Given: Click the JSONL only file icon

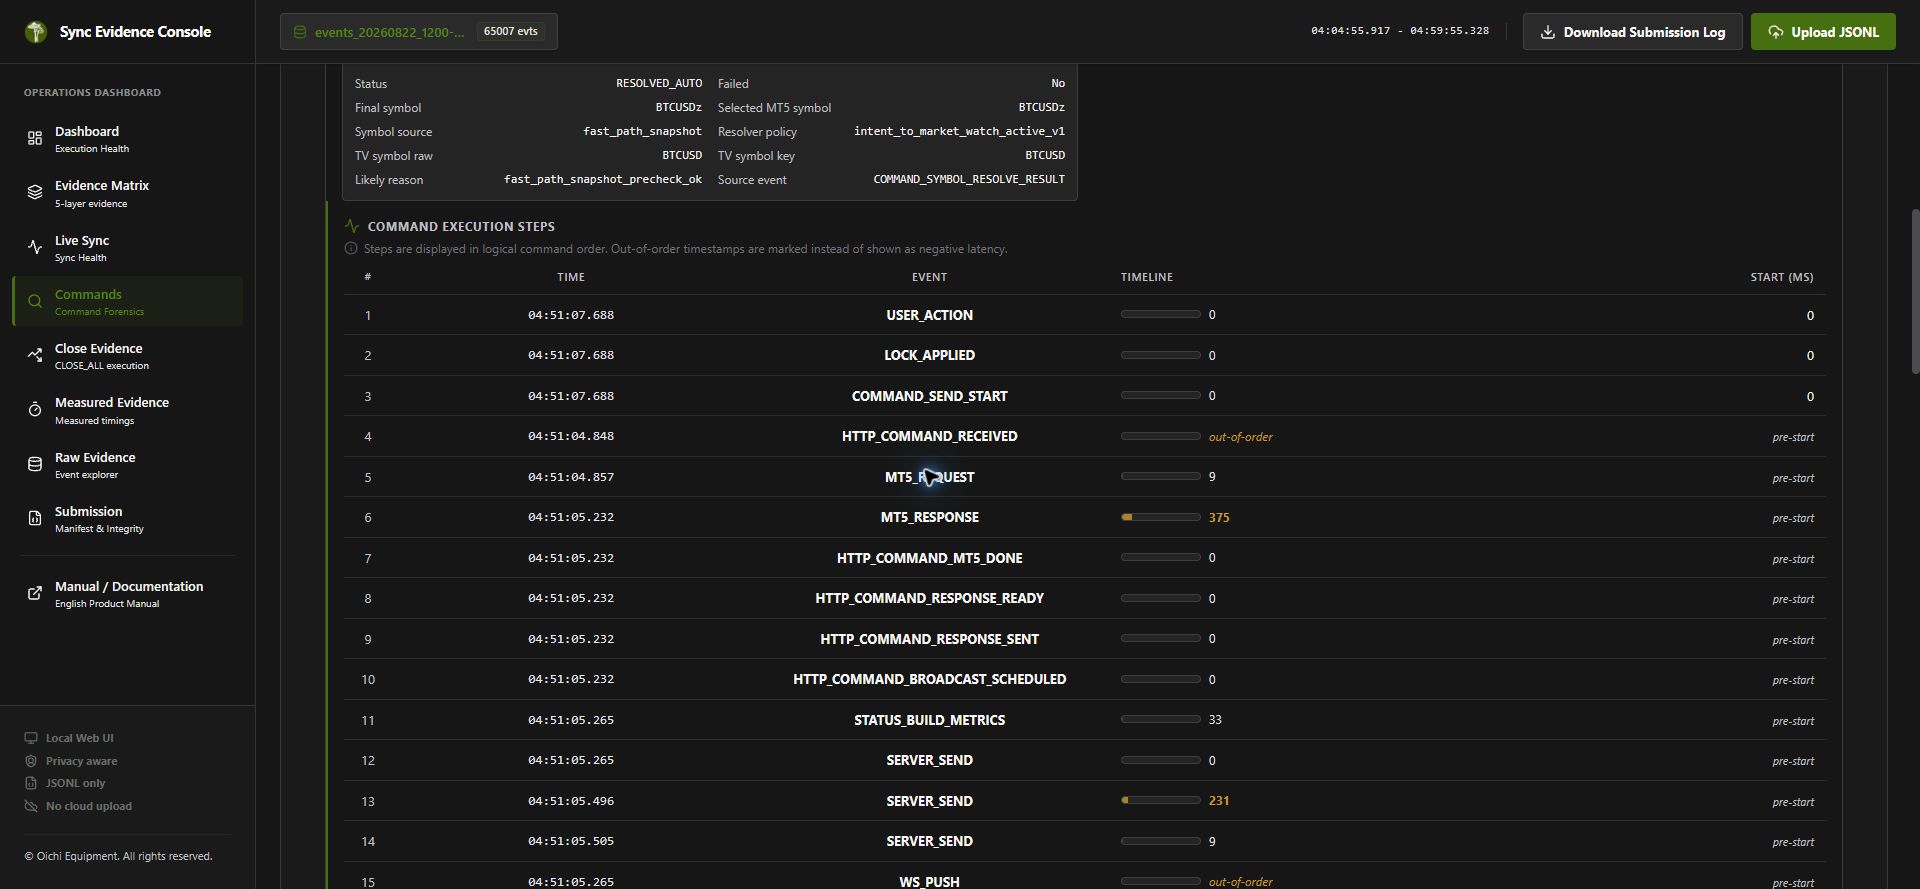Looking at the screenshot, I should click(31, 783).
